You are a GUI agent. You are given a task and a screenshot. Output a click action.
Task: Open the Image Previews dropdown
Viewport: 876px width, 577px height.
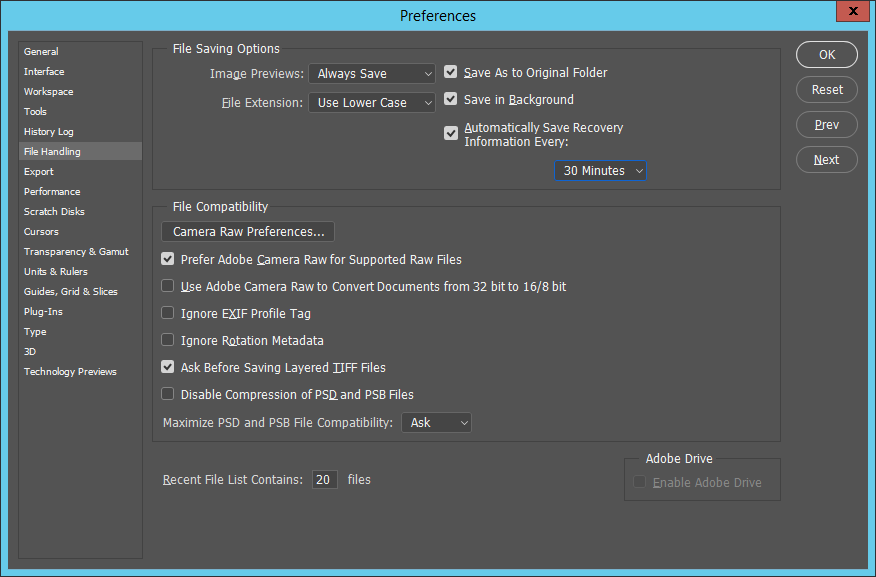point(372,73)
